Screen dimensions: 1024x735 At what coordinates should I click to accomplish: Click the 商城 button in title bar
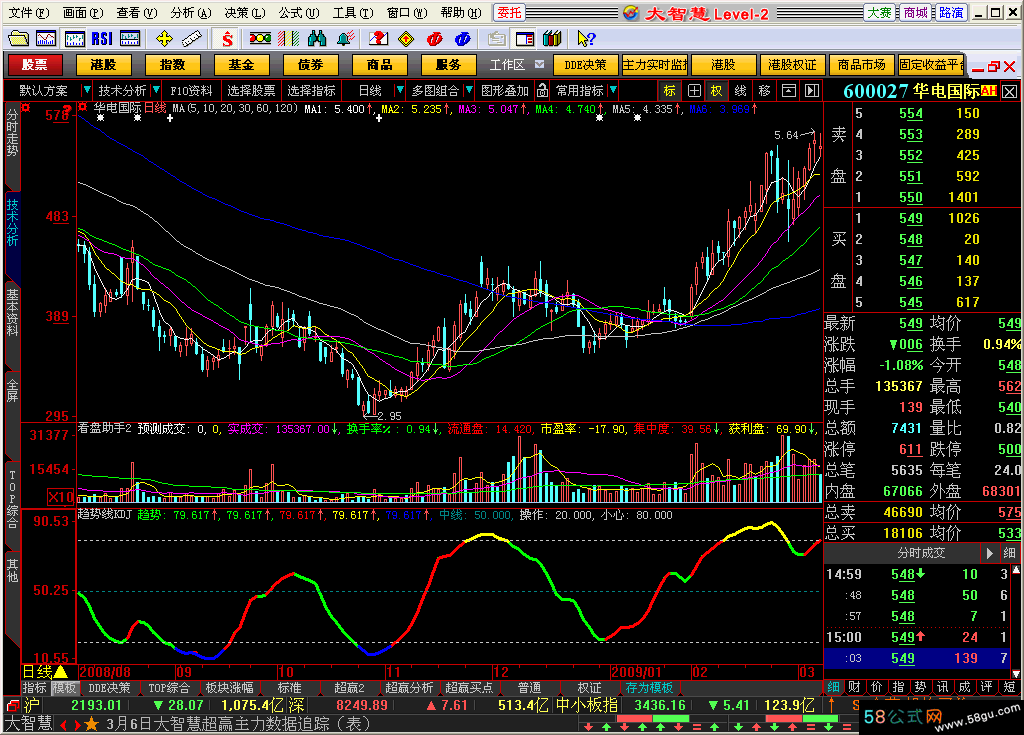click(x=915, y=12)
